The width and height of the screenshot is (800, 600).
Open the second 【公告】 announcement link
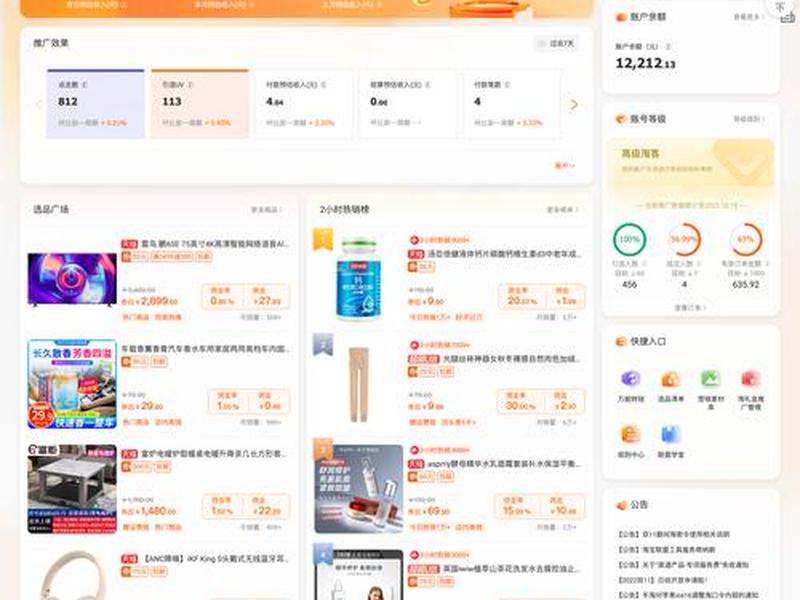click(x=666, y=549)
